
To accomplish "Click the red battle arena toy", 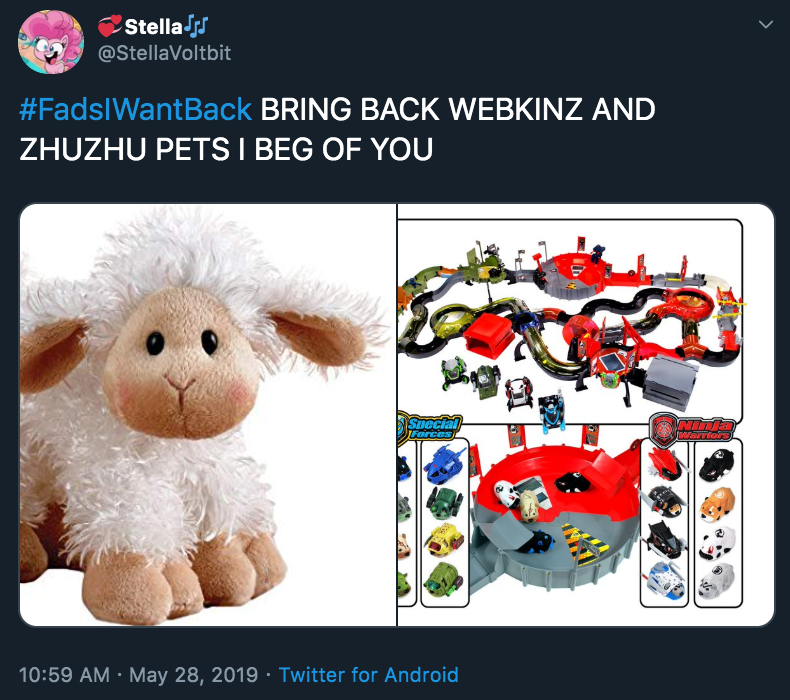I will pos(554,514).
